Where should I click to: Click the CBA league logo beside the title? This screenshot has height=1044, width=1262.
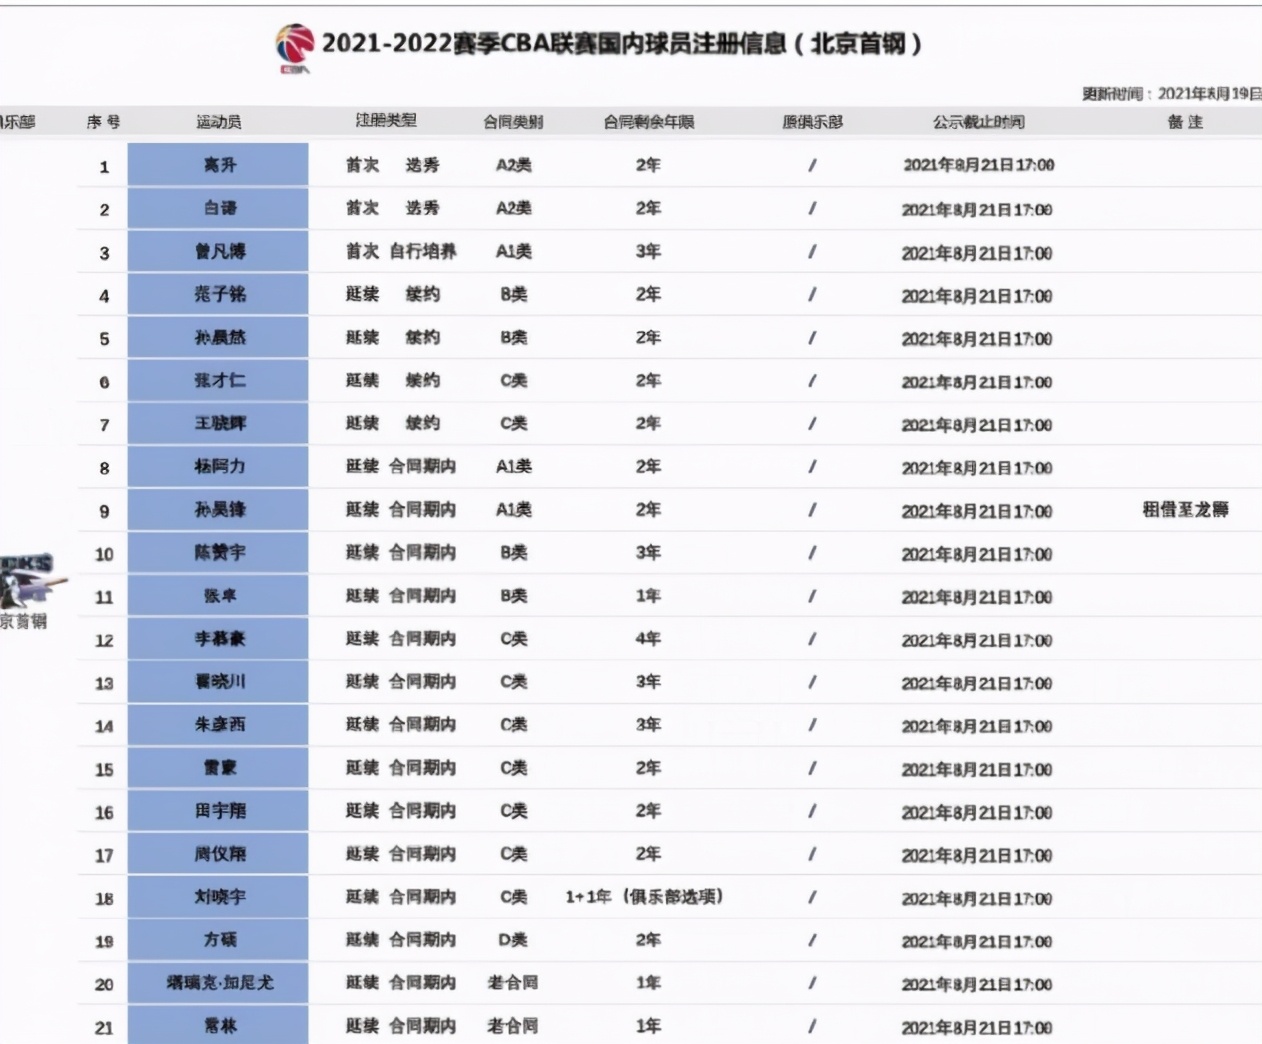[294, 48]
